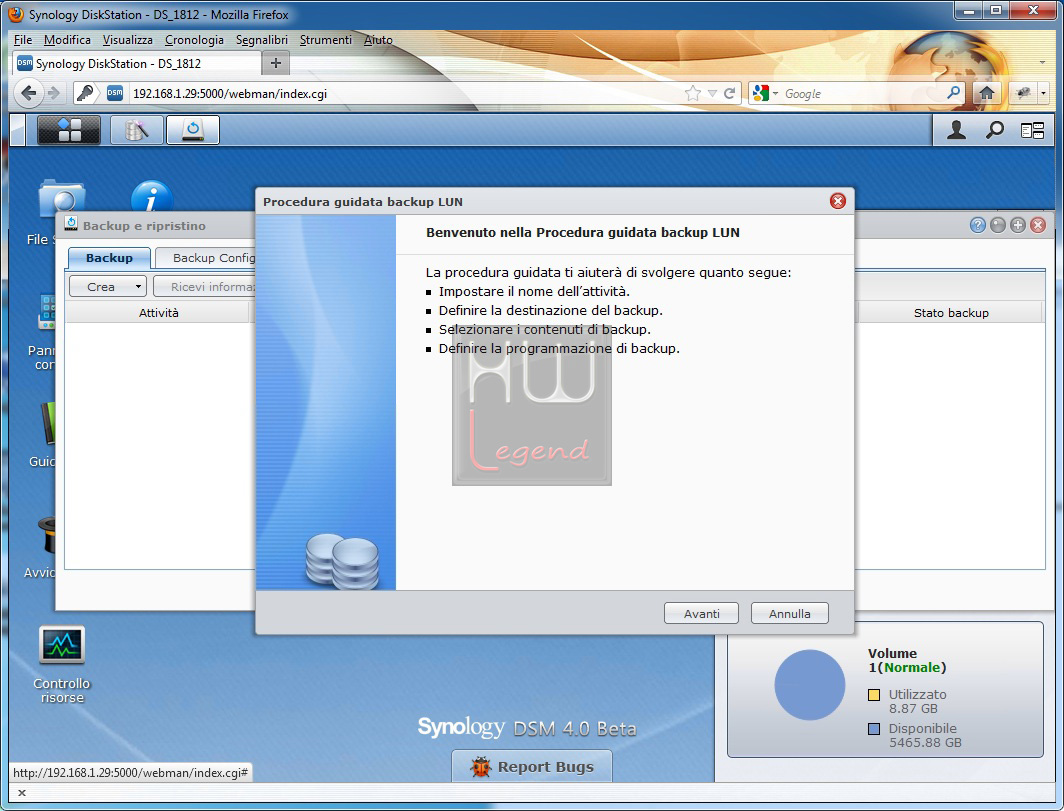1064x811 pixels.
Task: Click the Avanti button
Action: [x=702, y=614]
